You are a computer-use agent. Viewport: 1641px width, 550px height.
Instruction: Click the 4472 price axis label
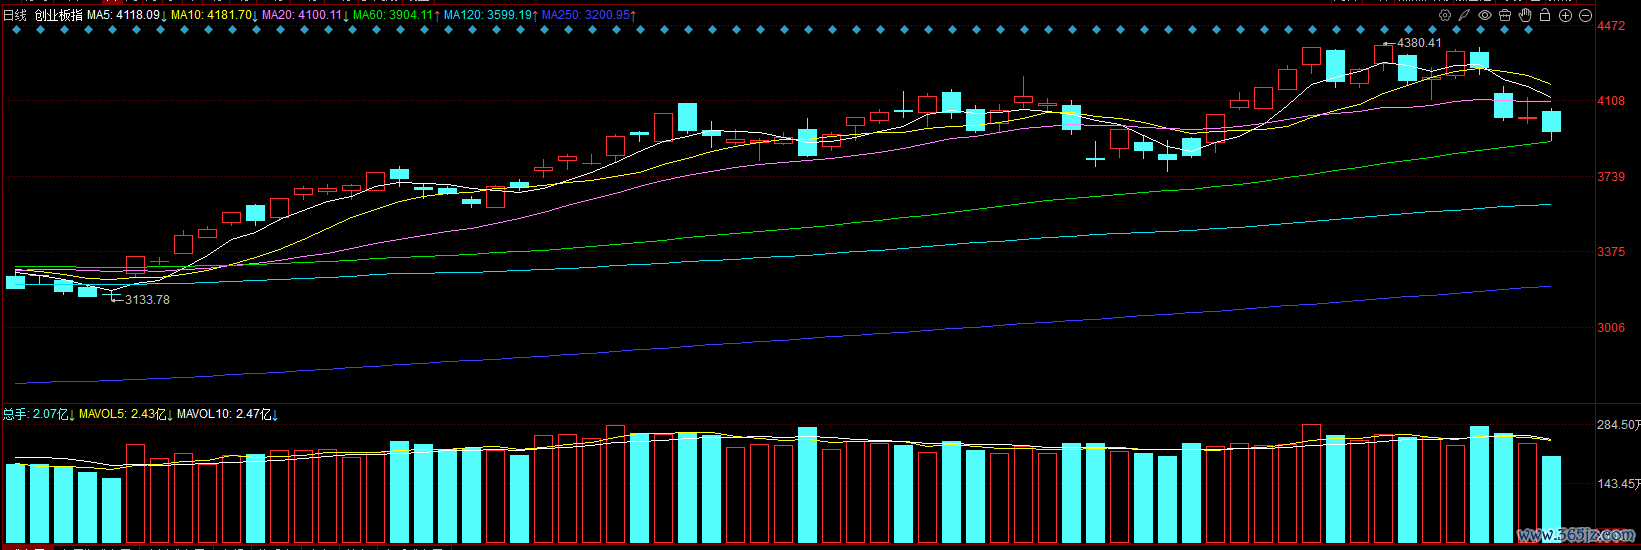pos(1611,26)
